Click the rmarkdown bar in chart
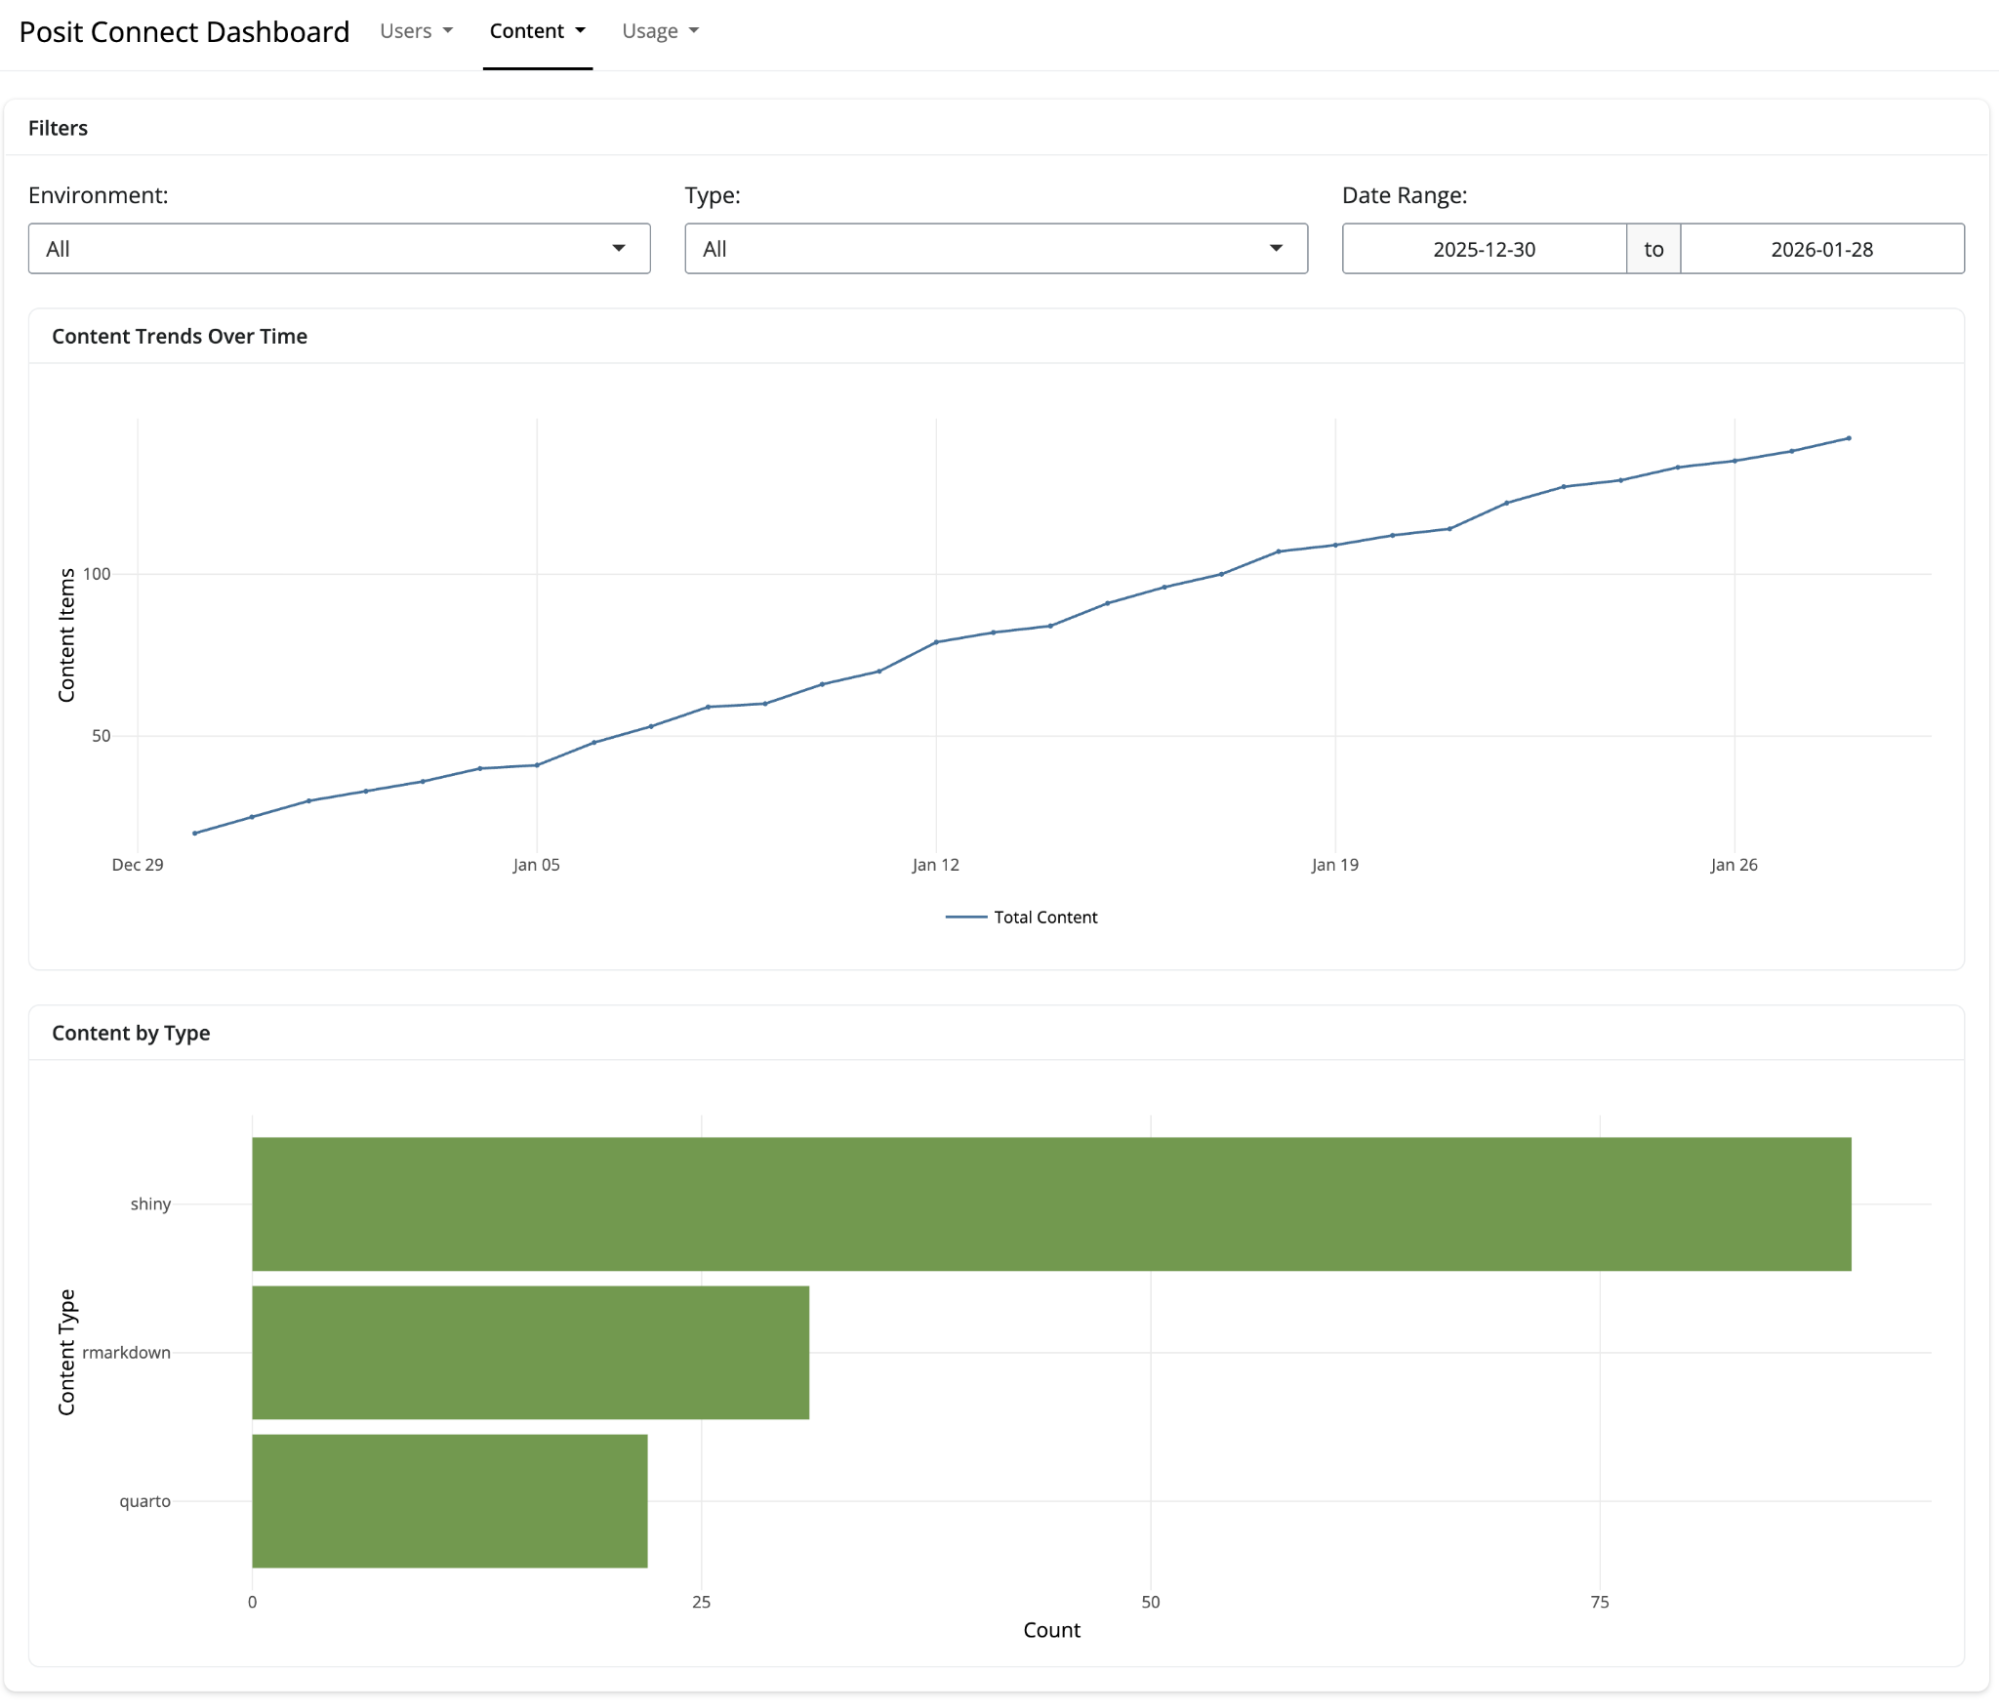 coord(530,1352)
